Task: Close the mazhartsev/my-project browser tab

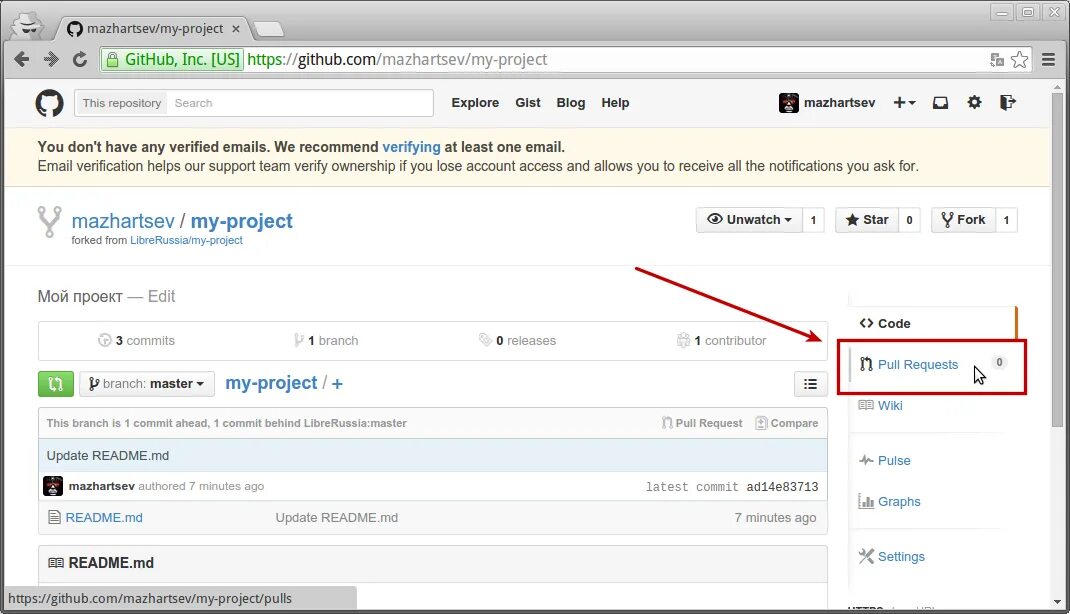Action: (235, 29)
